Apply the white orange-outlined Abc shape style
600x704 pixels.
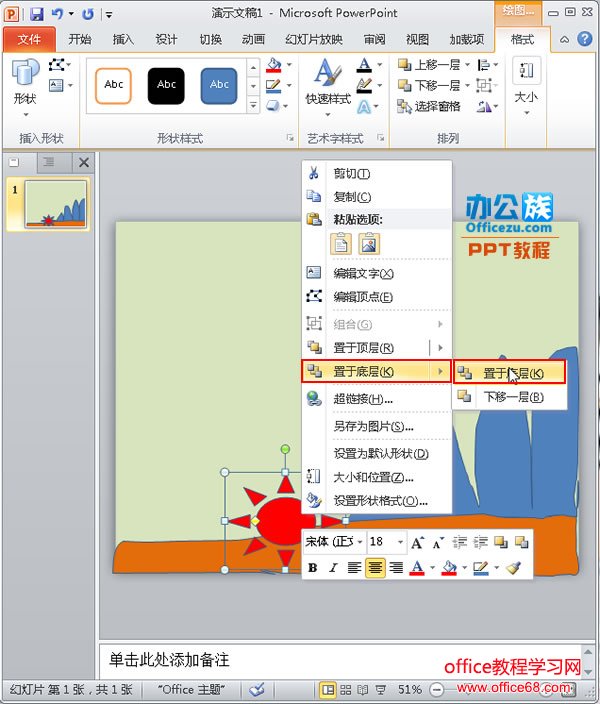(114, 86)
